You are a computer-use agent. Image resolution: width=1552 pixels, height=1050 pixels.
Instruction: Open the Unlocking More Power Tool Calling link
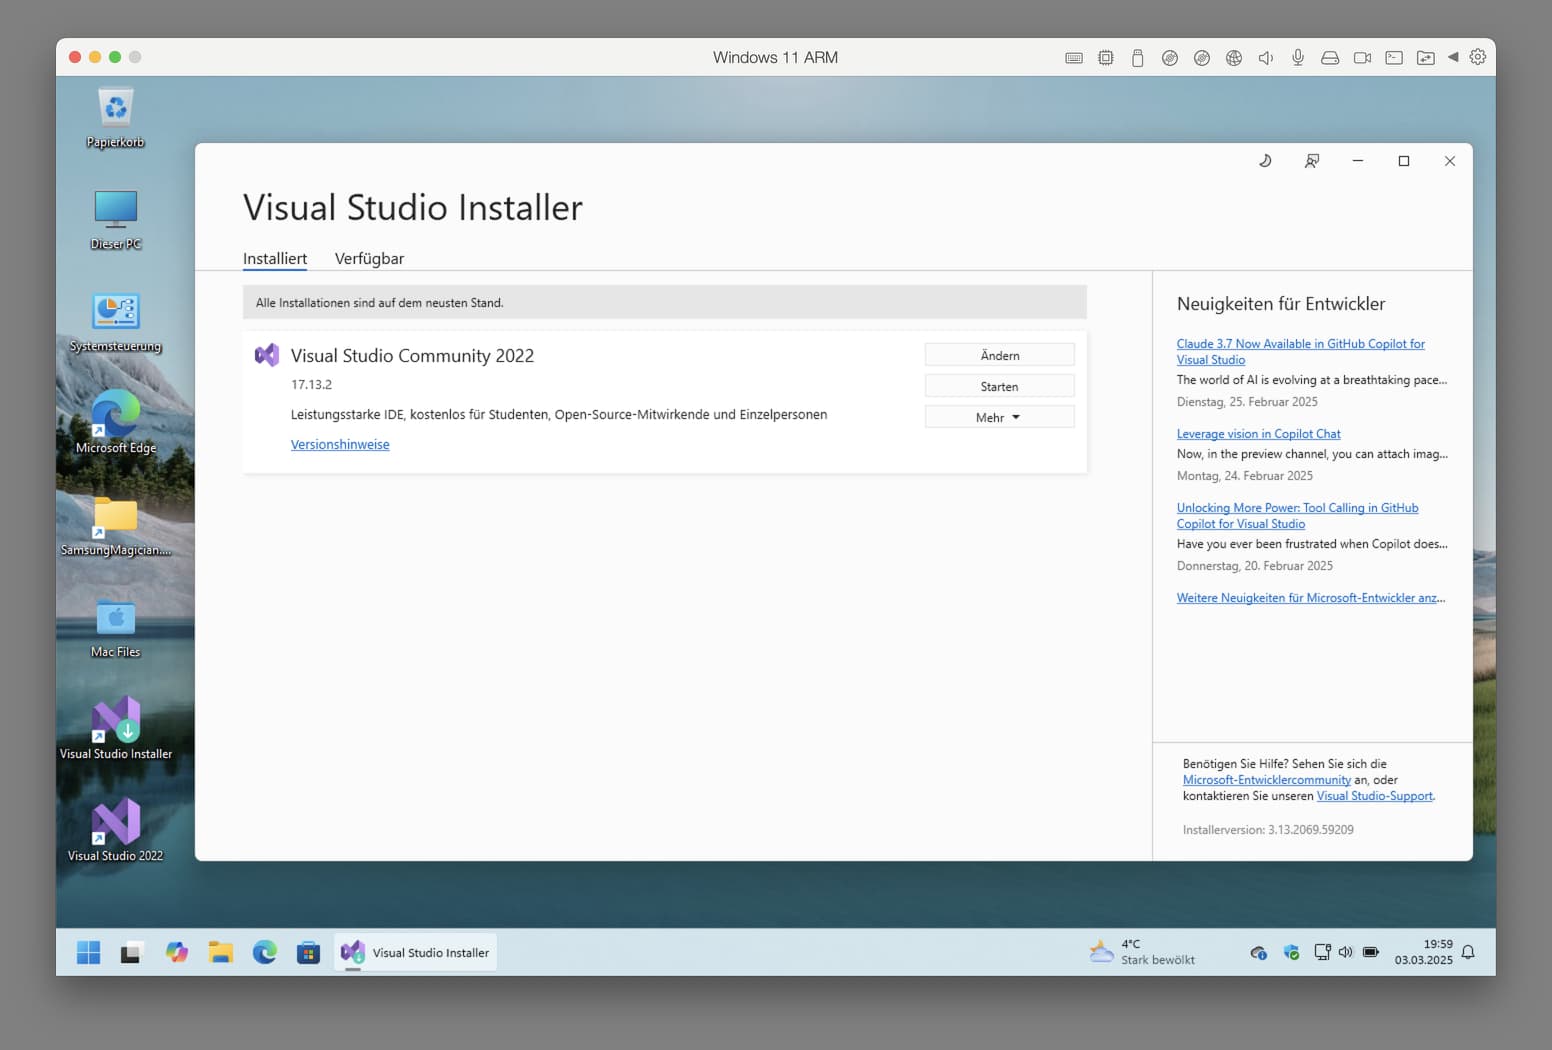(x=1297, y=516)
